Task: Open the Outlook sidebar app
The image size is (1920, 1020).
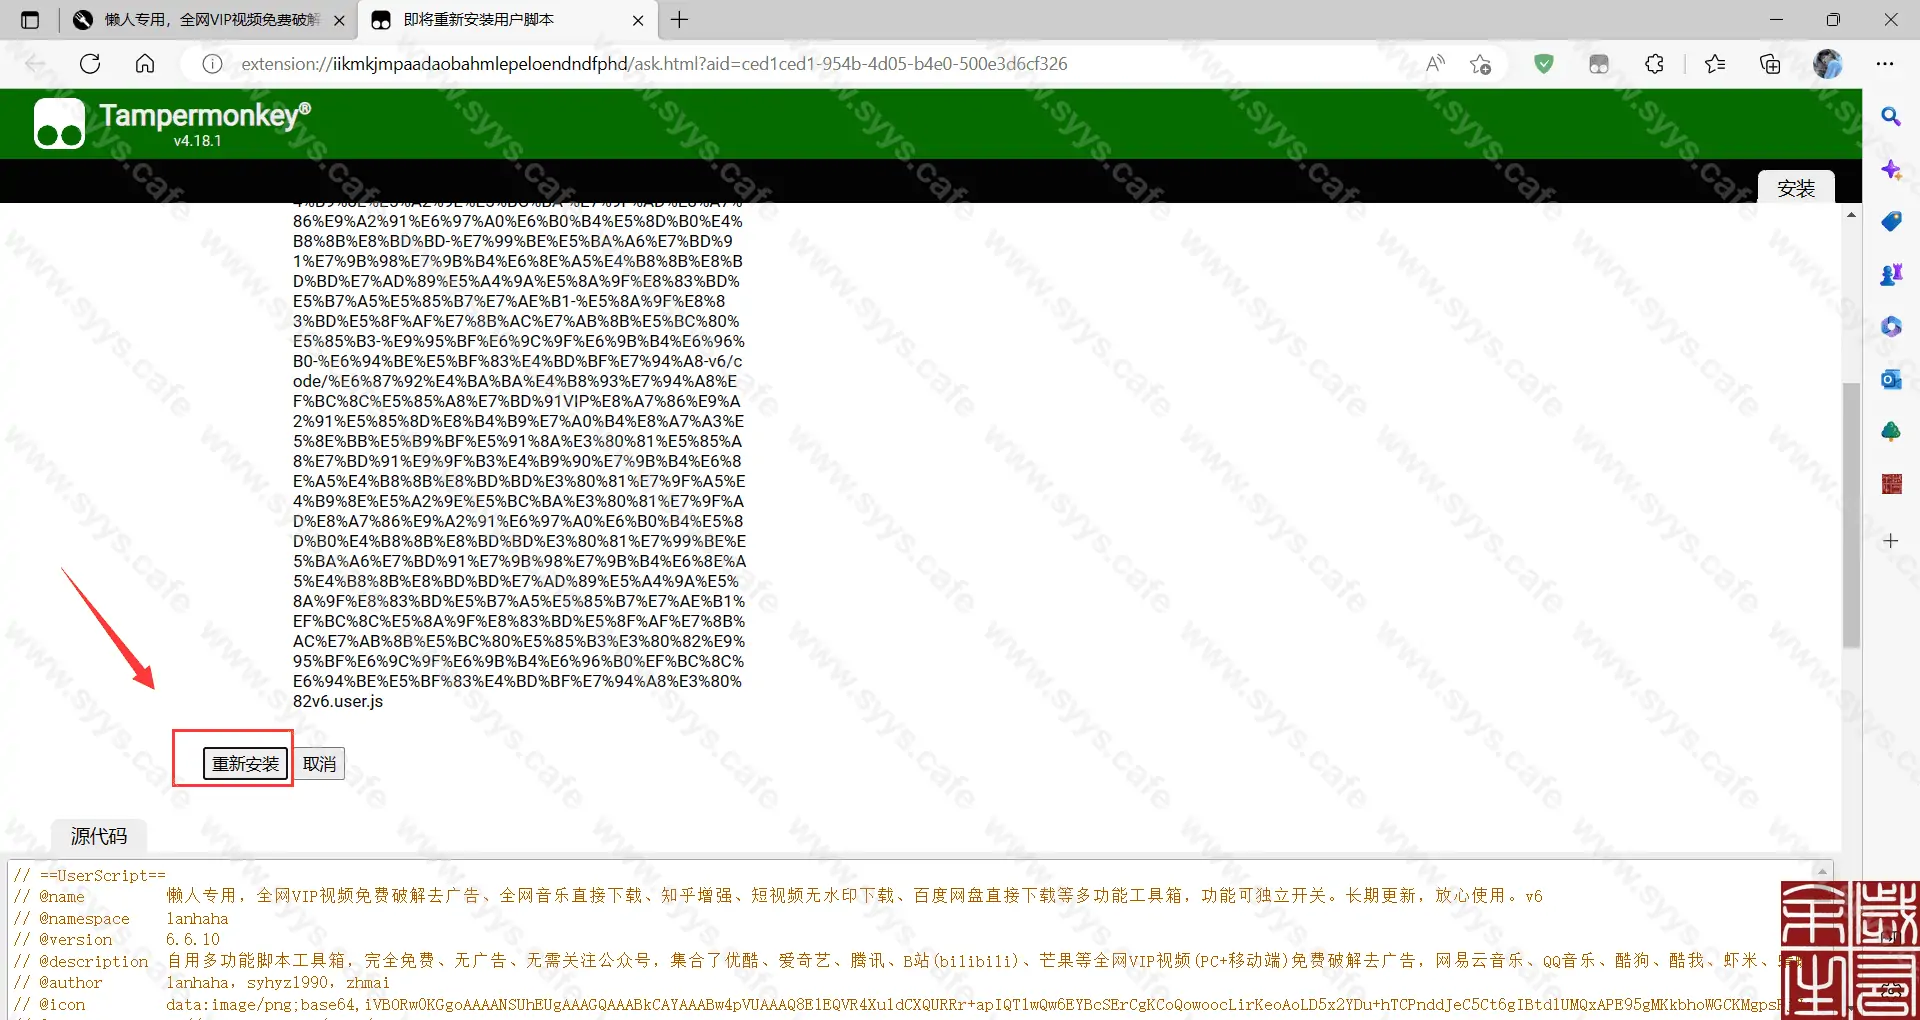Action: coord(1890,379)
